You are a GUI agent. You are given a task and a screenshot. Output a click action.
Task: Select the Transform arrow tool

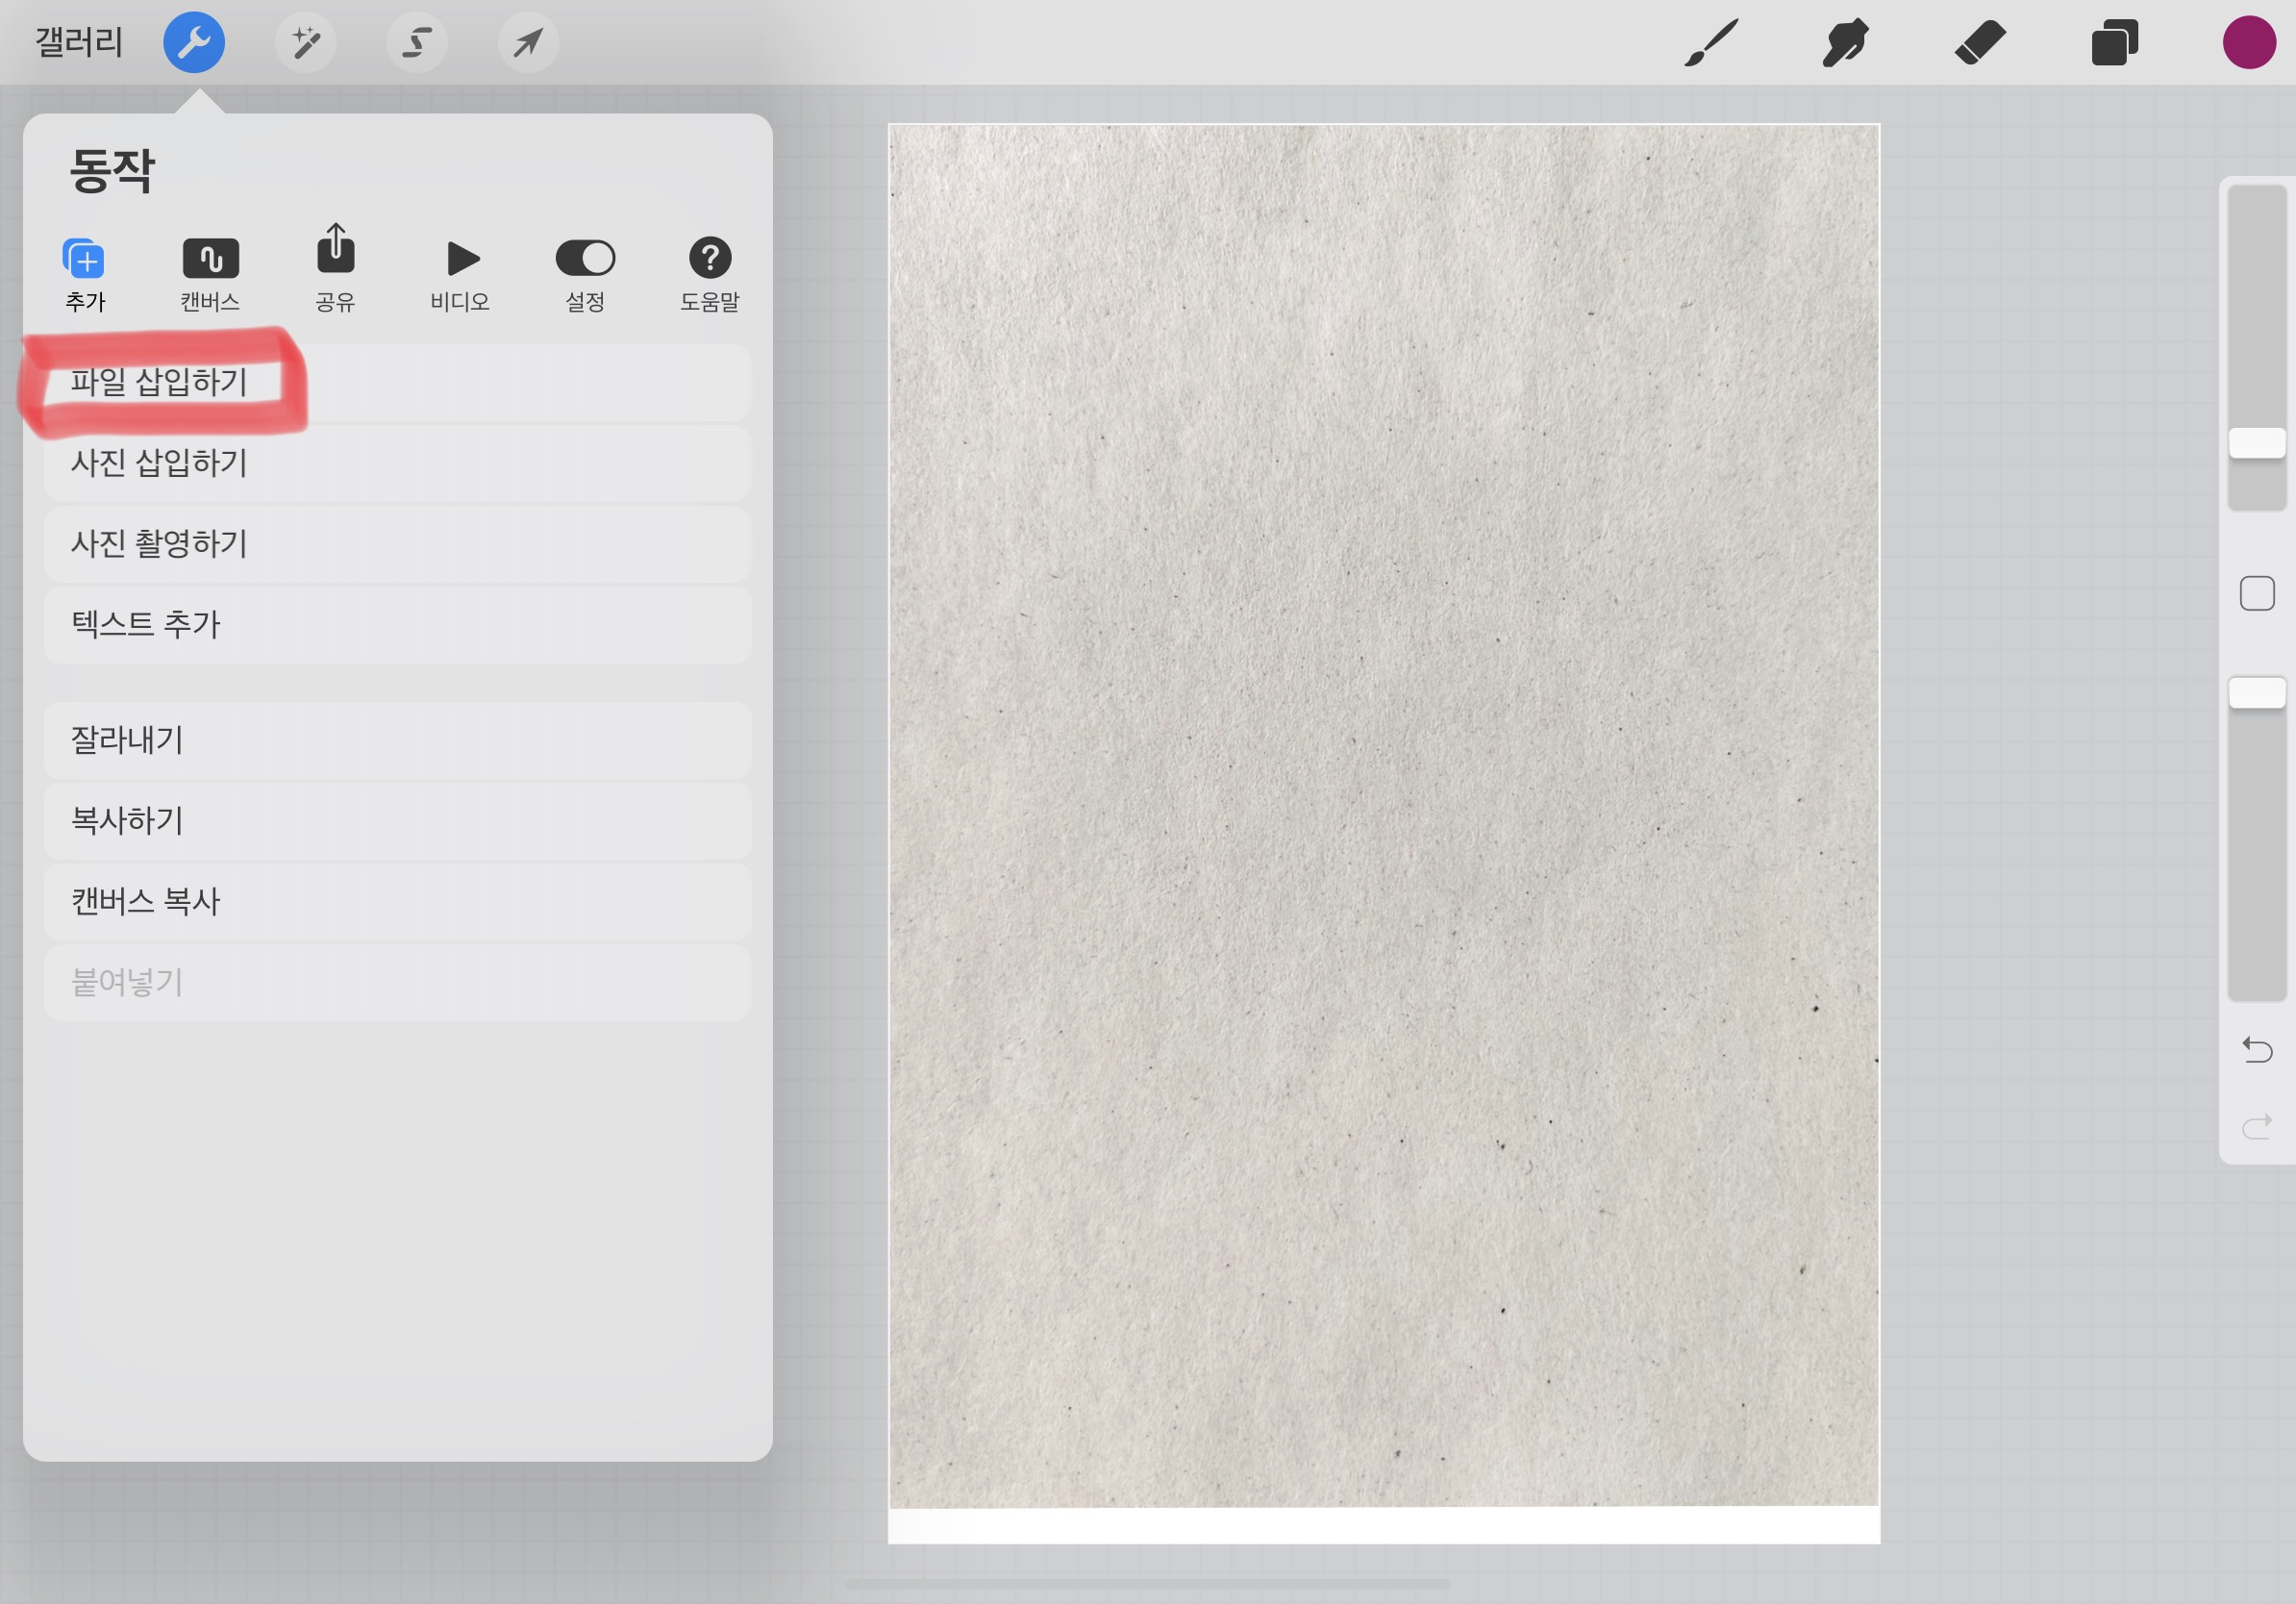tap(528, 42)
